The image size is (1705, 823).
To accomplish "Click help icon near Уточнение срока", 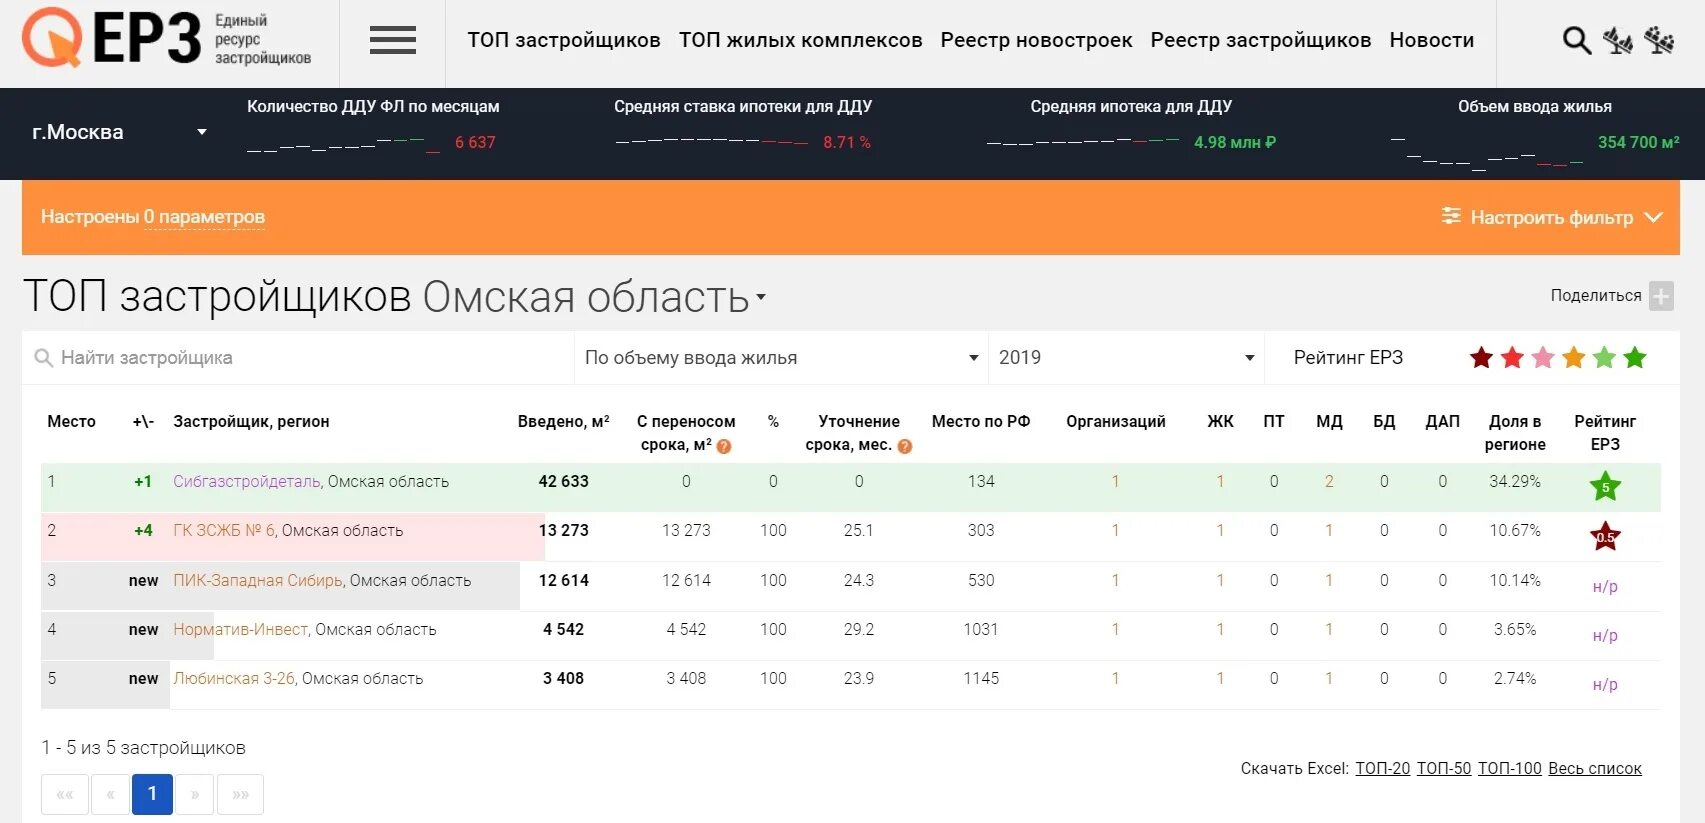I will (x=905, y=447).
